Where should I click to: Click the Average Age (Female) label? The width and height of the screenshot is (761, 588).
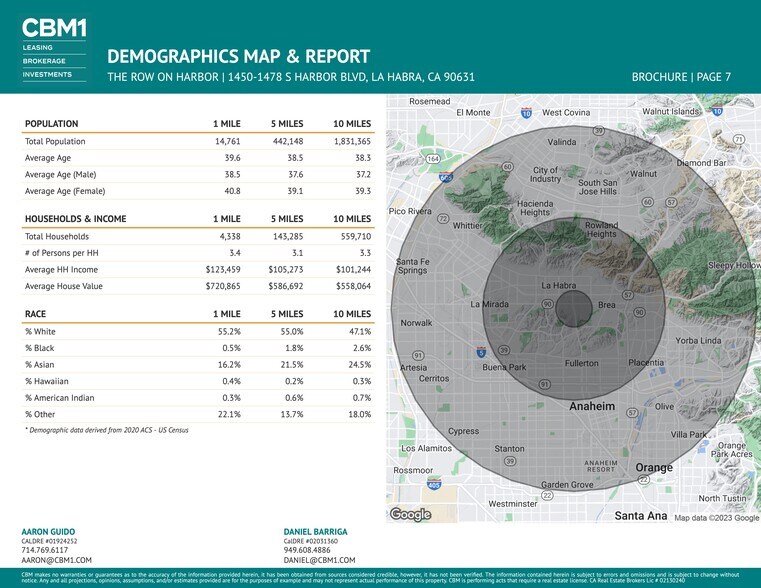(x=65, y=191)
